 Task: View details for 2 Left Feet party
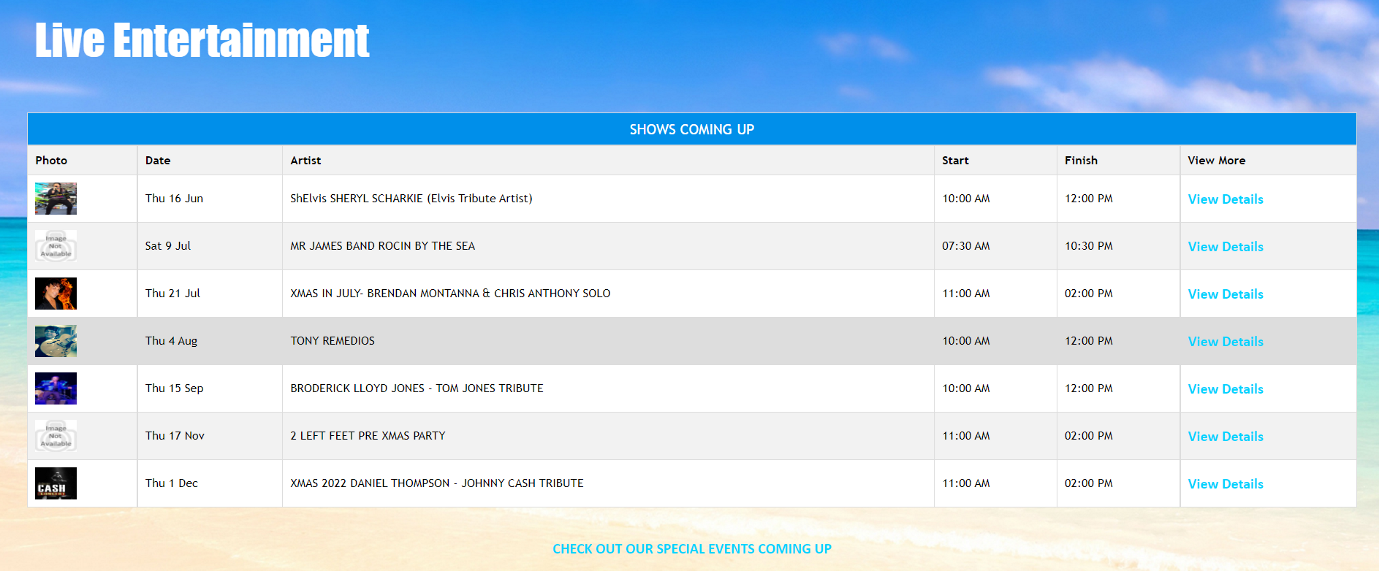pyautogui.click(x=1225, y=437)
